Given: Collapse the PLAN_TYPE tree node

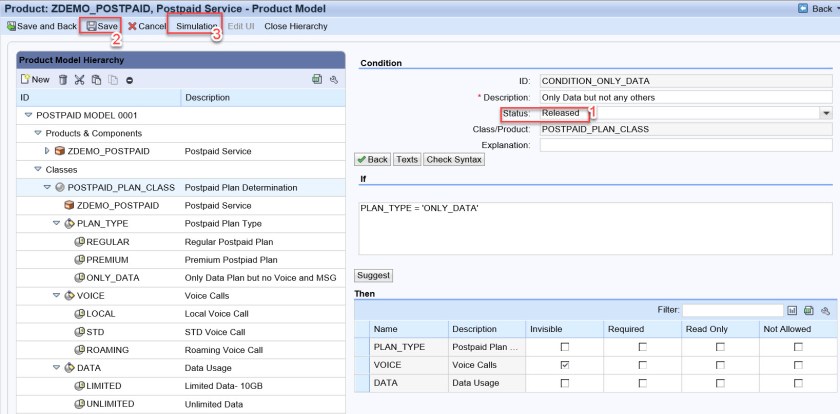Looking at the screenshot, I should point(57,223).
